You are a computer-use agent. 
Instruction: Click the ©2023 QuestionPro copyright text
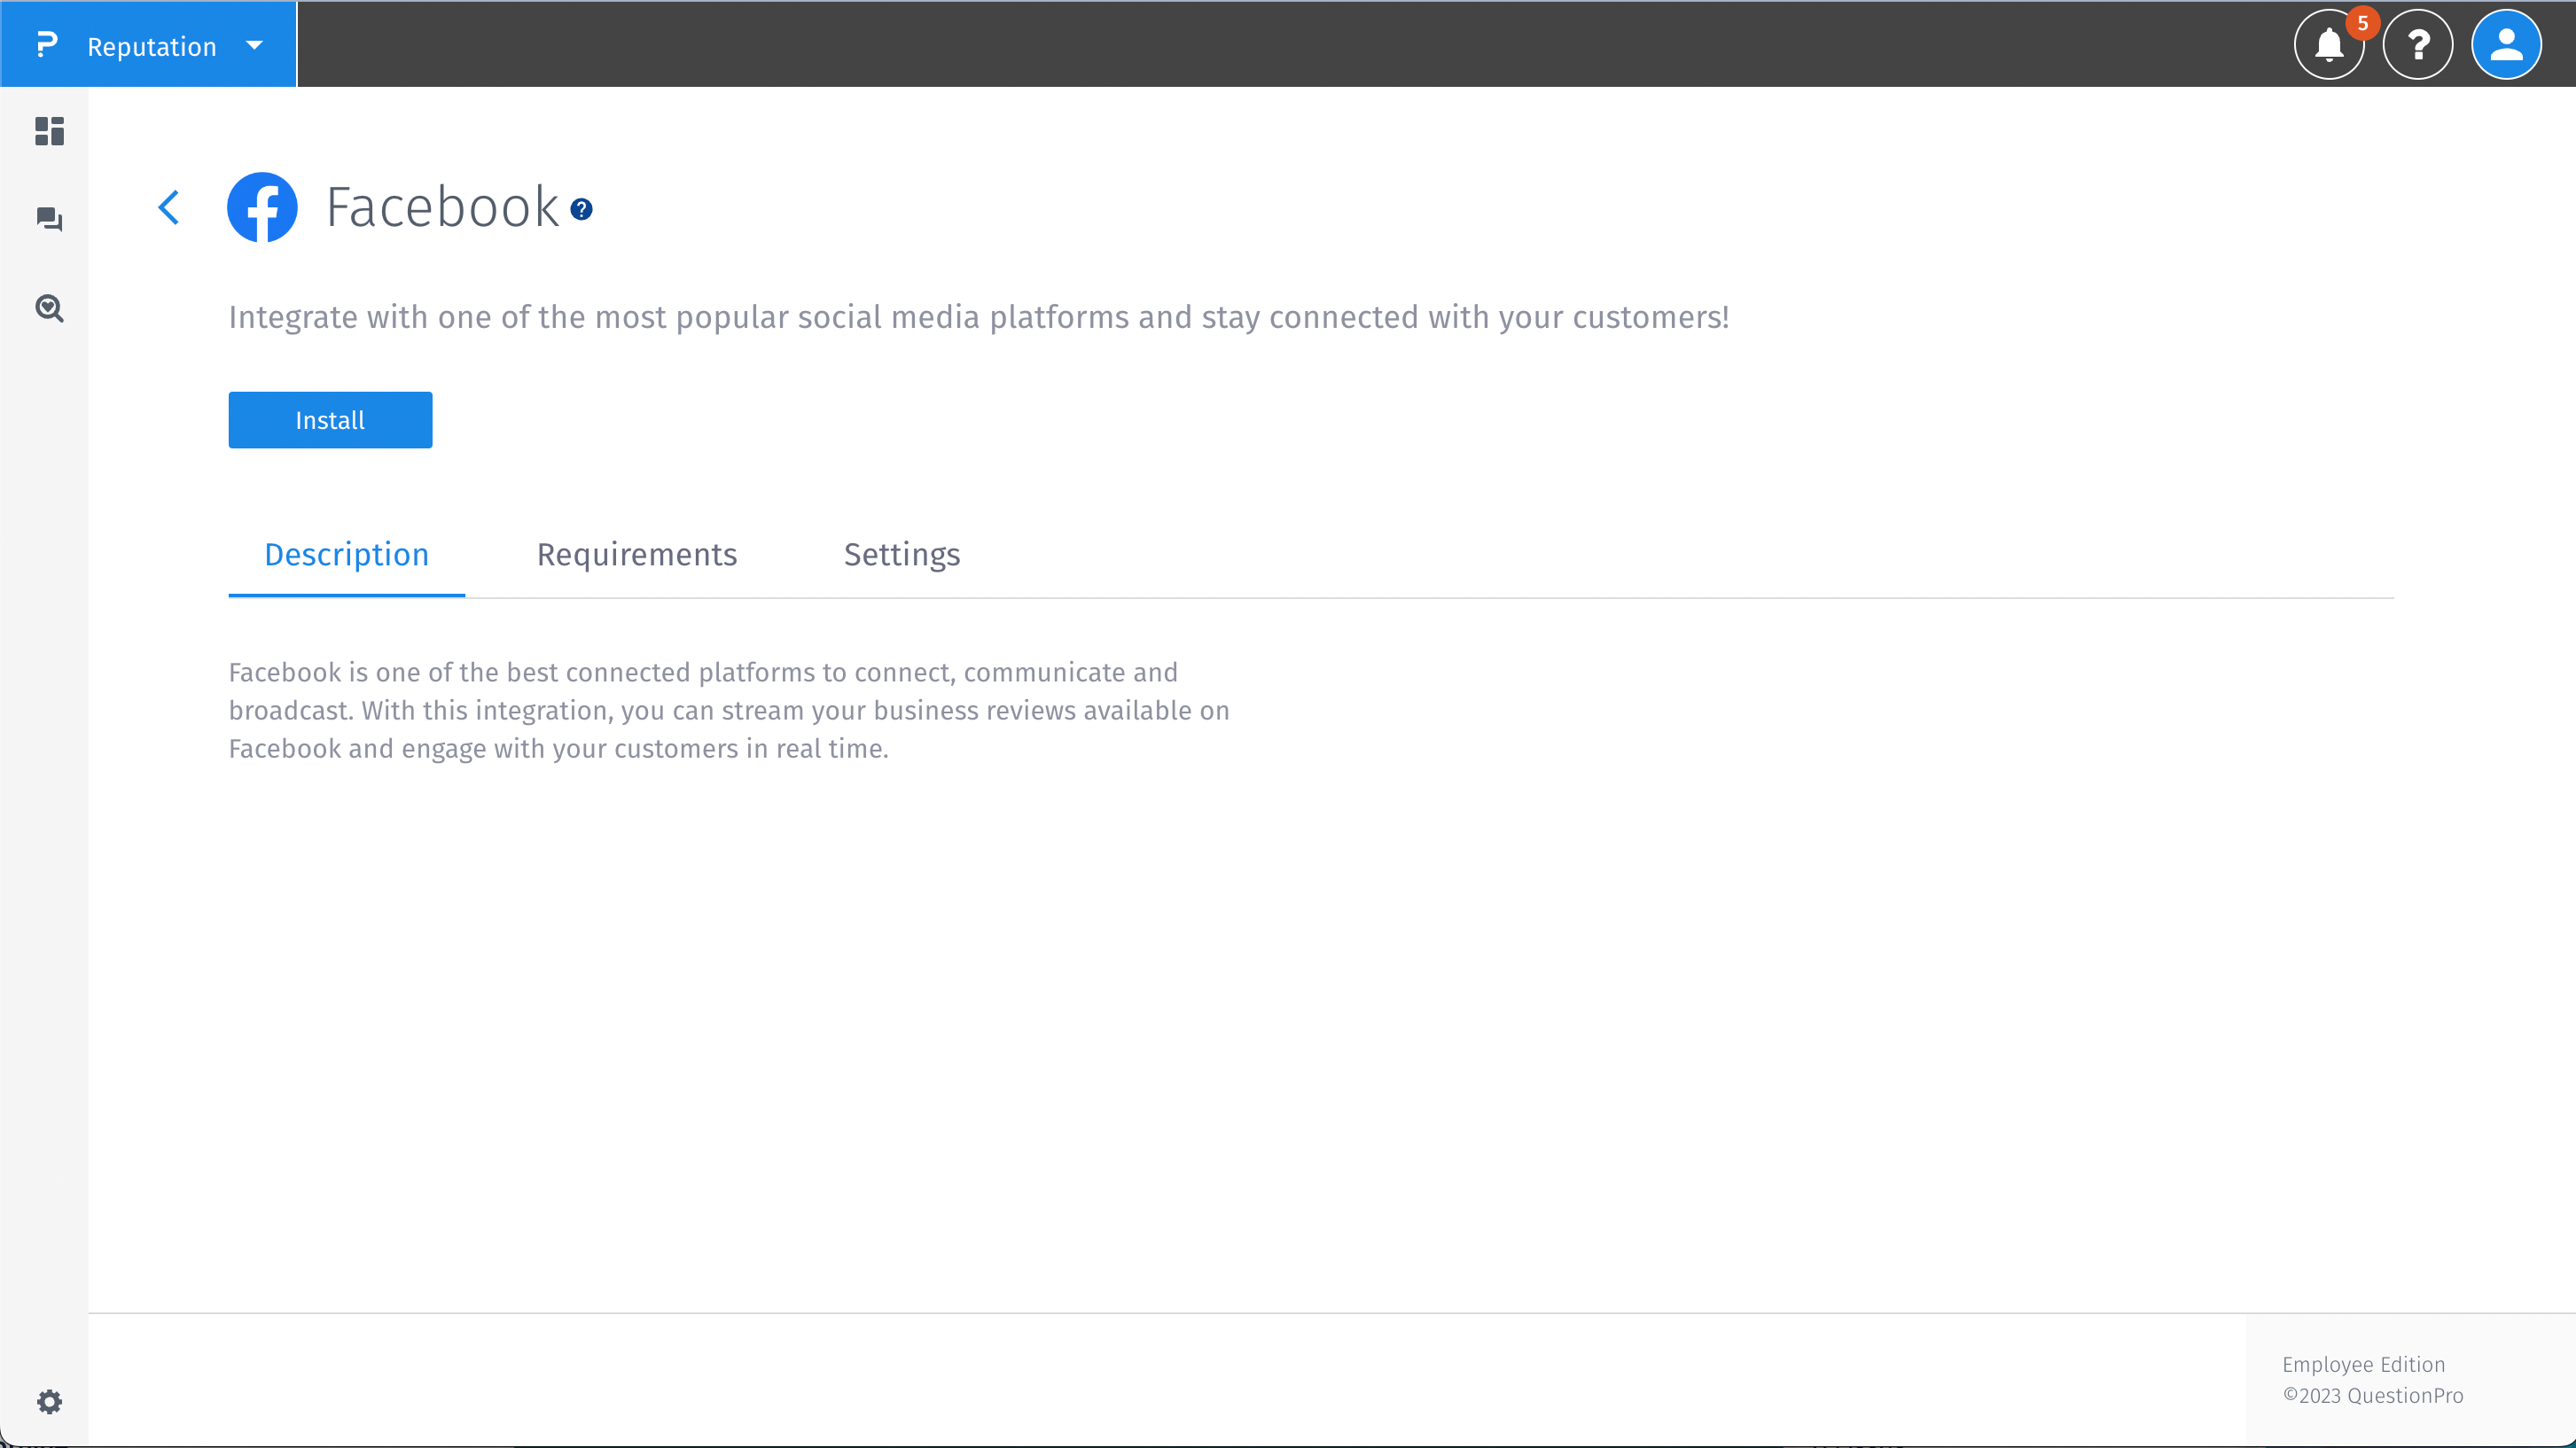pos(2372,1395)
